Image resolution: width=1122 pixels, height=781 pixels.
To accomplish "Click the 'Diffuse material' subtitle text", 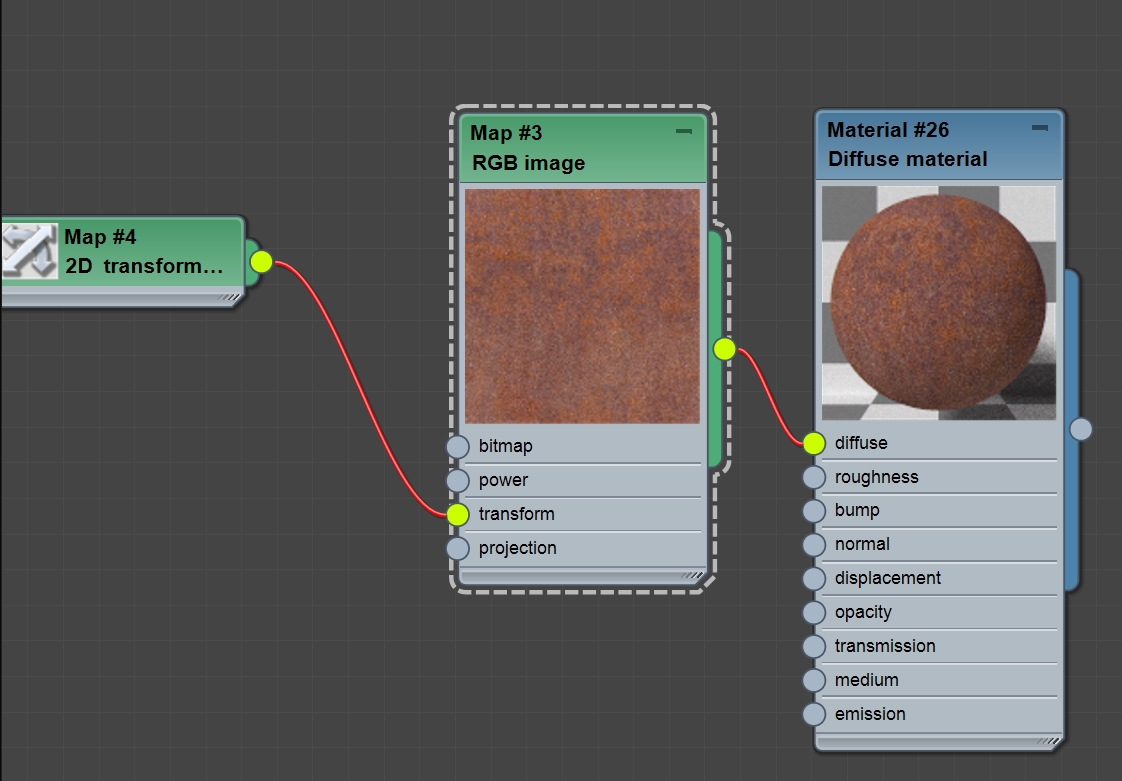I will coord(907,159).
